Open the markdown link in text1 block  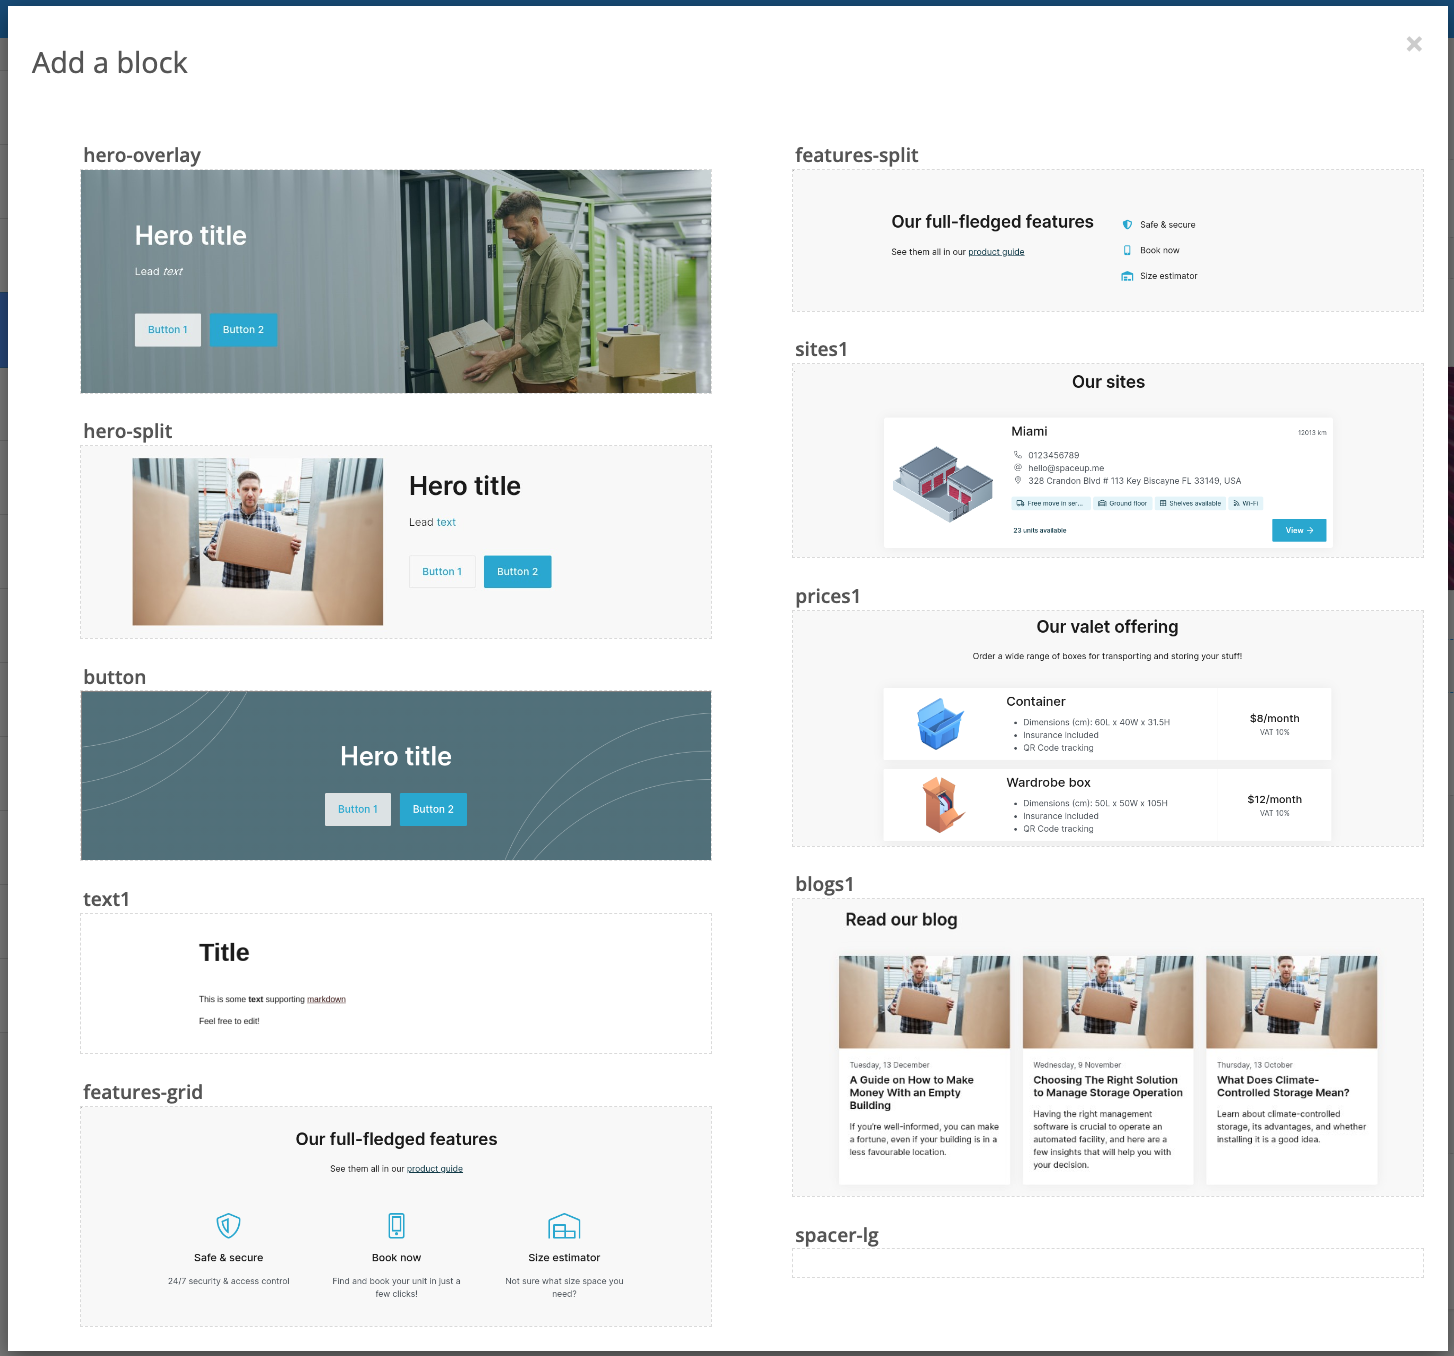[326, 999]
